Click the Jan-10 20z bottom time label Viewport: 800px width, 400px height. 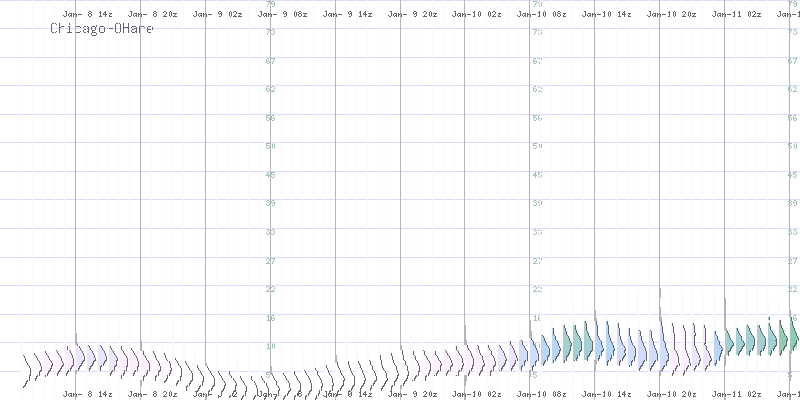[672, 395]
